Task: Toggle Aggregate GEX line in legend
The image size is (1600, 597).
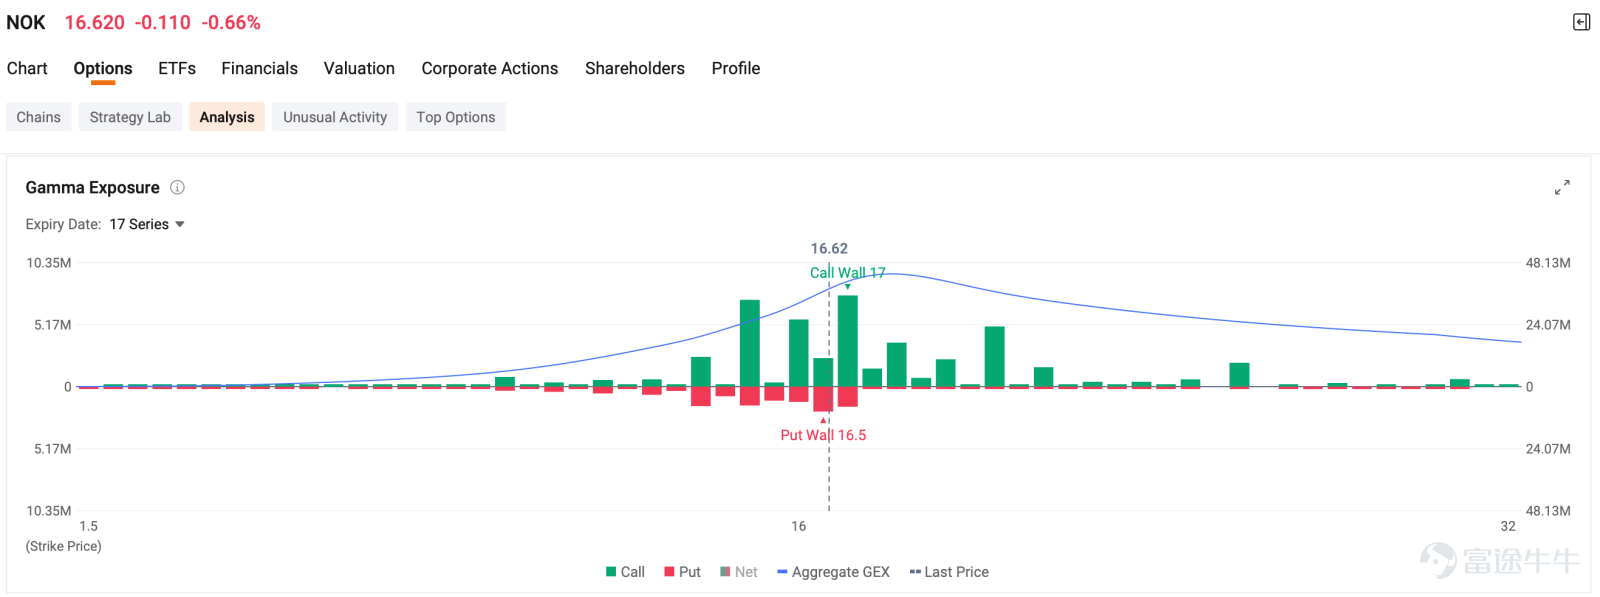Action: [x=833, y=572]
